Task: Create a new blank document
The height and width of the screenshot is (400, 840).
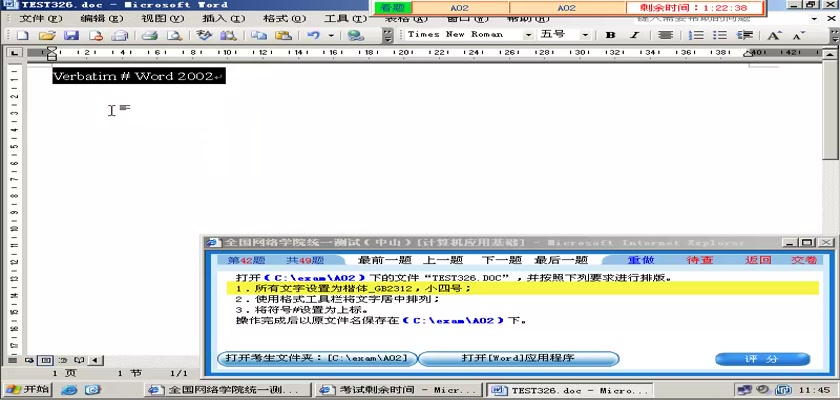Action: [22, 36]
